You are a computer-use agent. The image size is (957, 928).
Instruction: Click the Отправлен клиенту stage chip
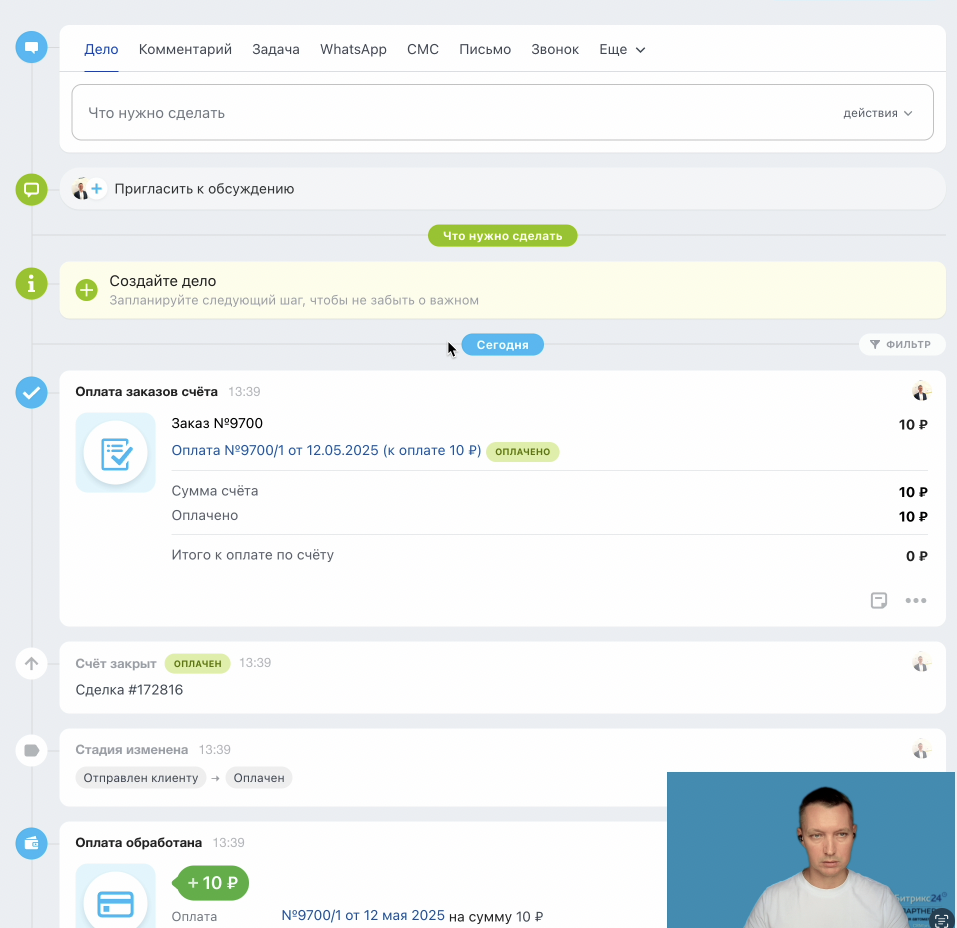pos(141,778)
